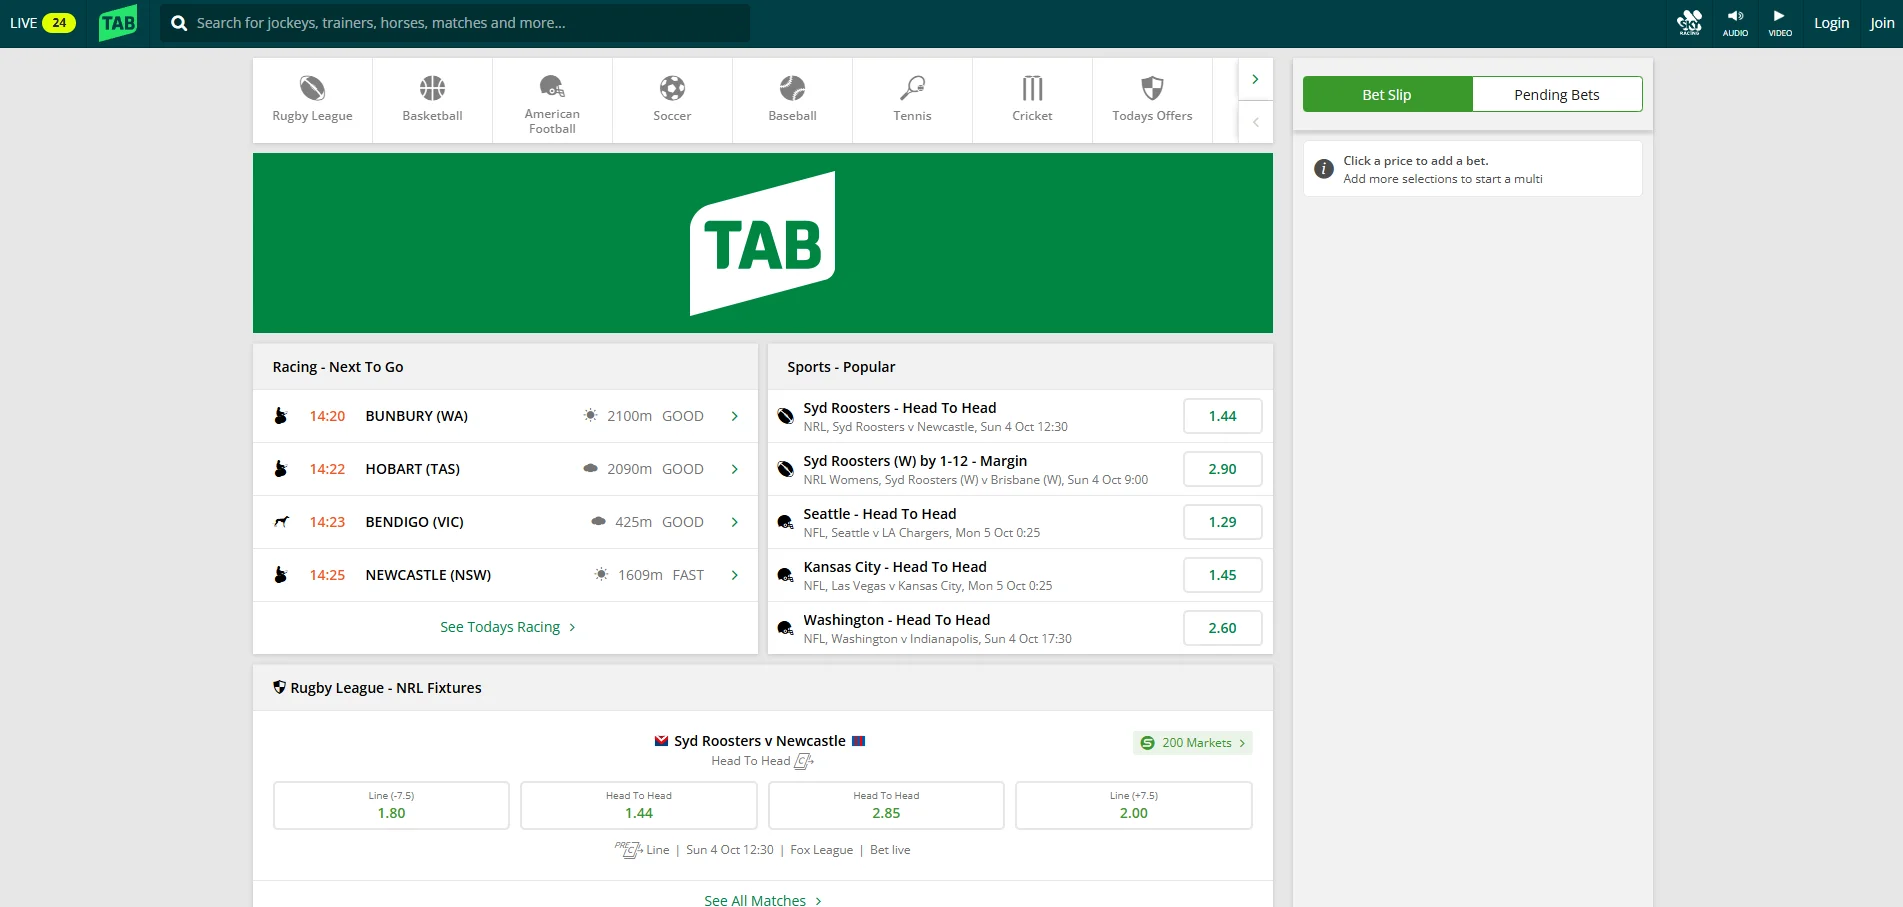Expand Hobart (TAS) race chevron
Screen dimensions: 1903x907
[735, 469]
